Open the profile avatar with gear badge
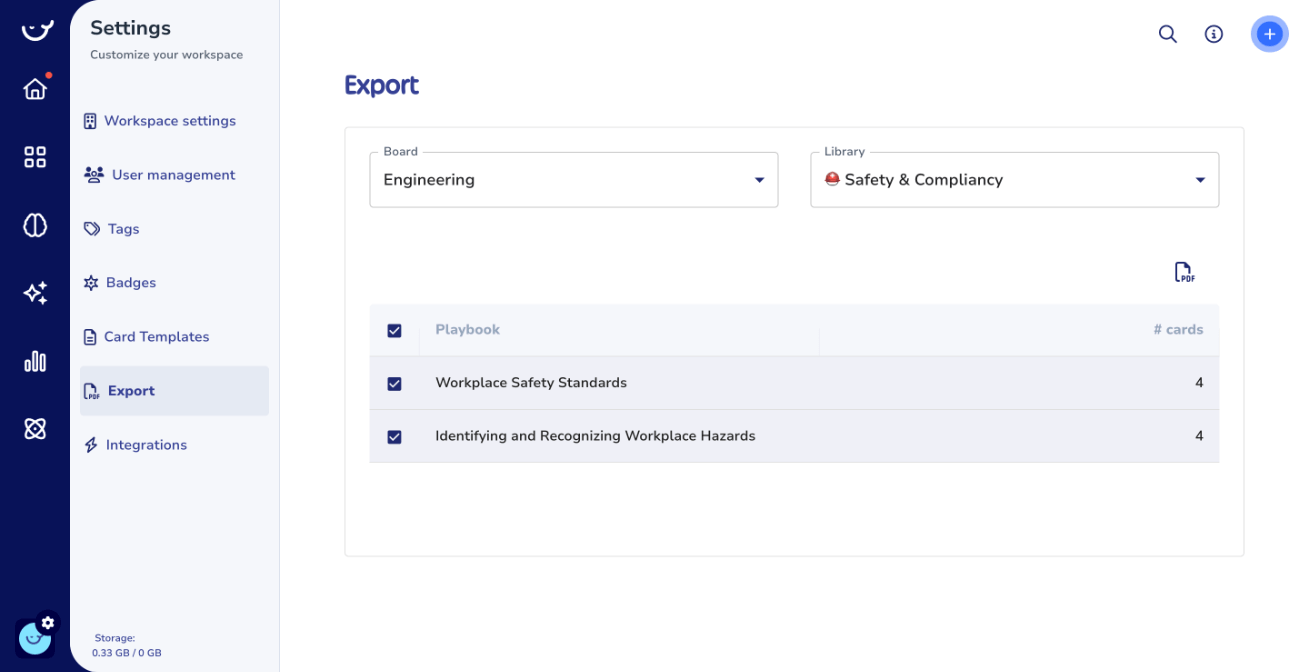Screen dimensions: 1309x672 click(36, 636)
